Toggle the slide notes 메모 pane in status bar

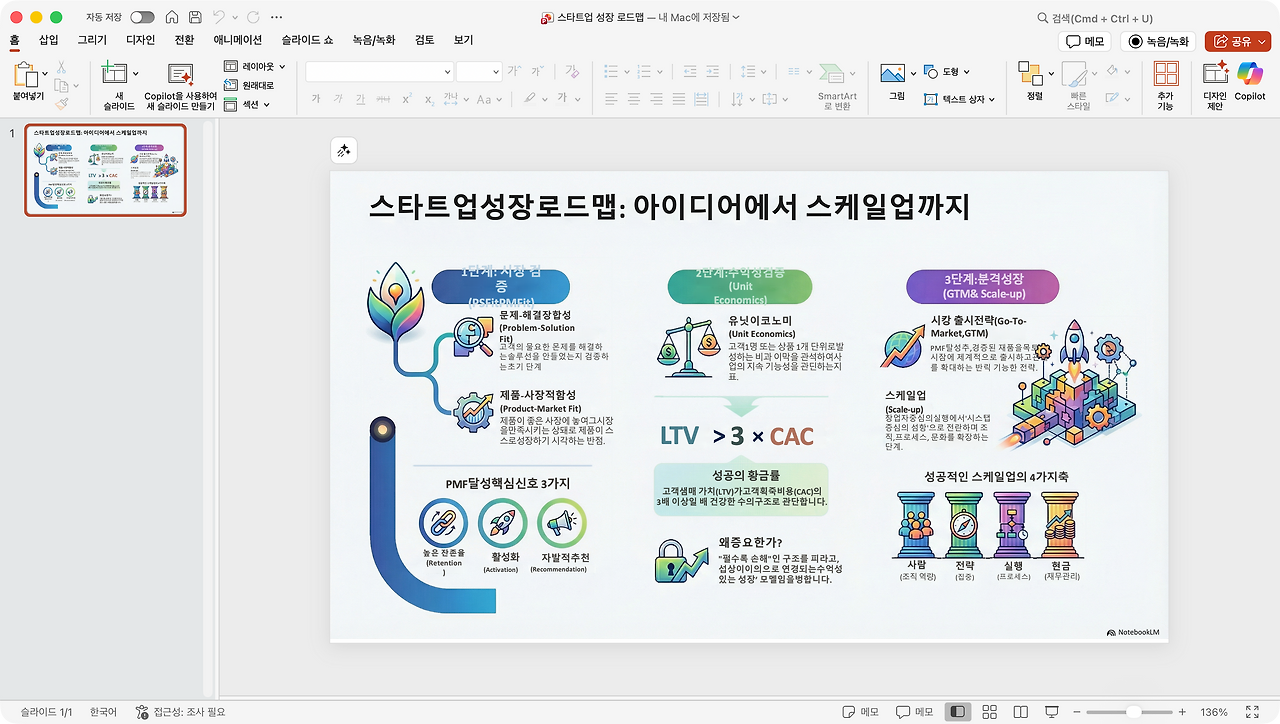pos(860,712)
